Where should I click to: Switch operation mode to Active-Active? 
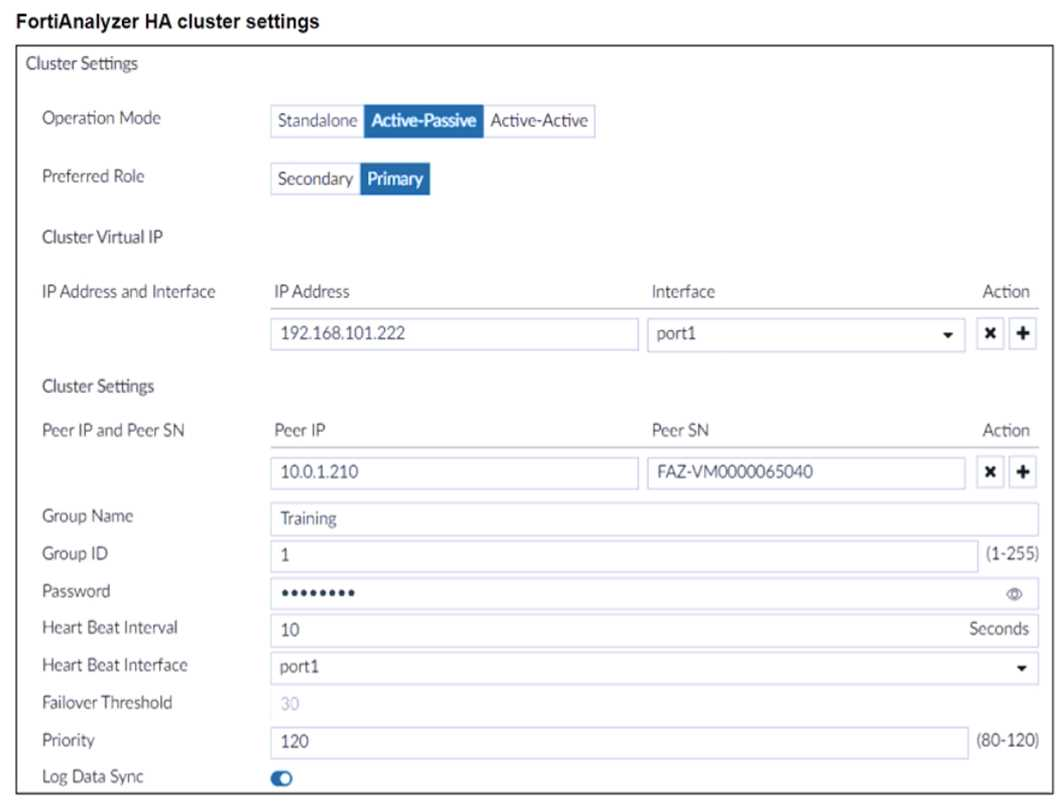pyautogui.click(x=539, y=121)
